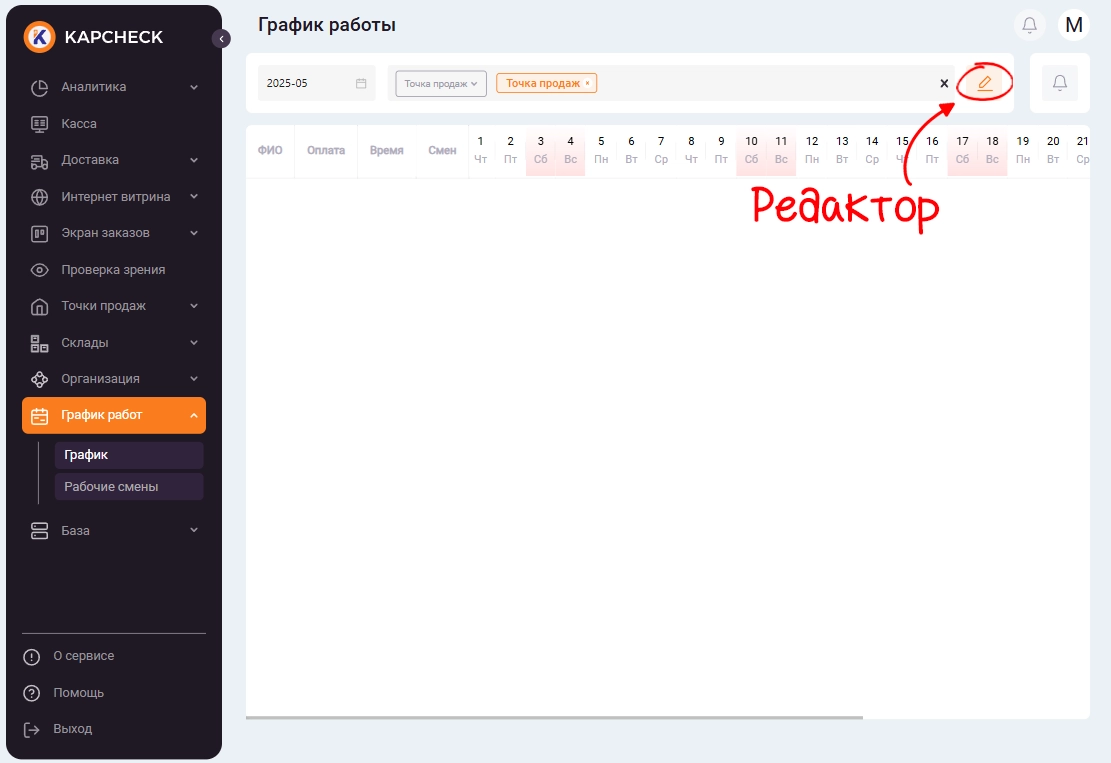This screenshot has height=763, width=1111.
Task: Open the Точка продаж dropdown filter
Action: (440, 84)
